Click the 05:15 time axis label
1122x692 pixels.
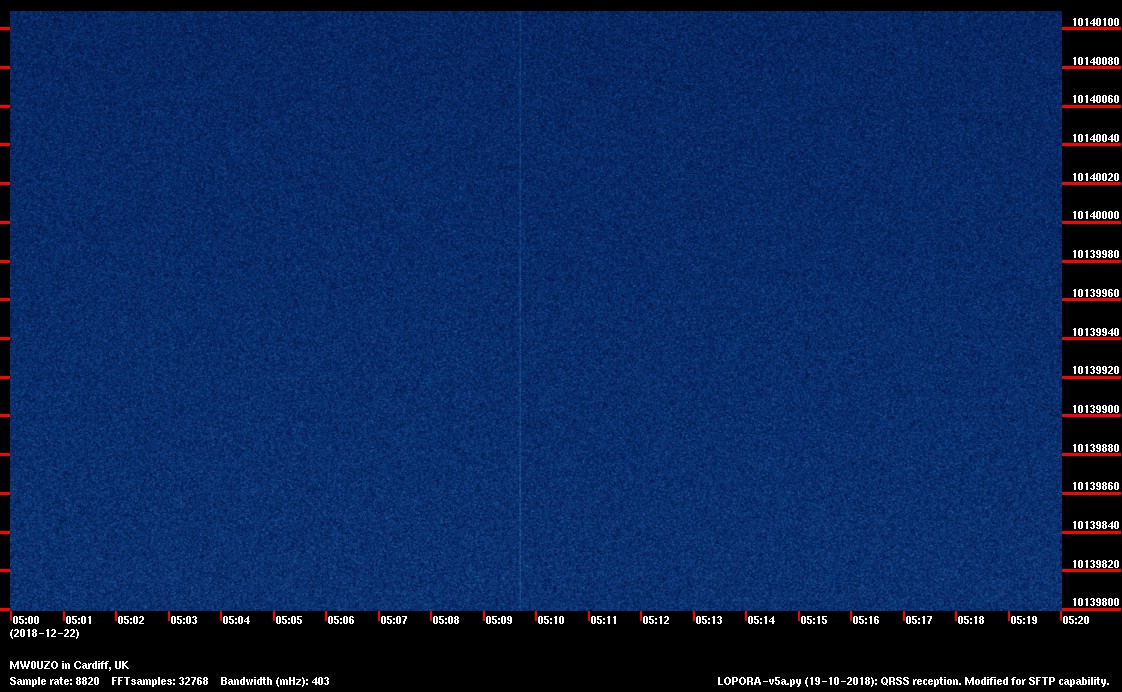click(814, 621)
